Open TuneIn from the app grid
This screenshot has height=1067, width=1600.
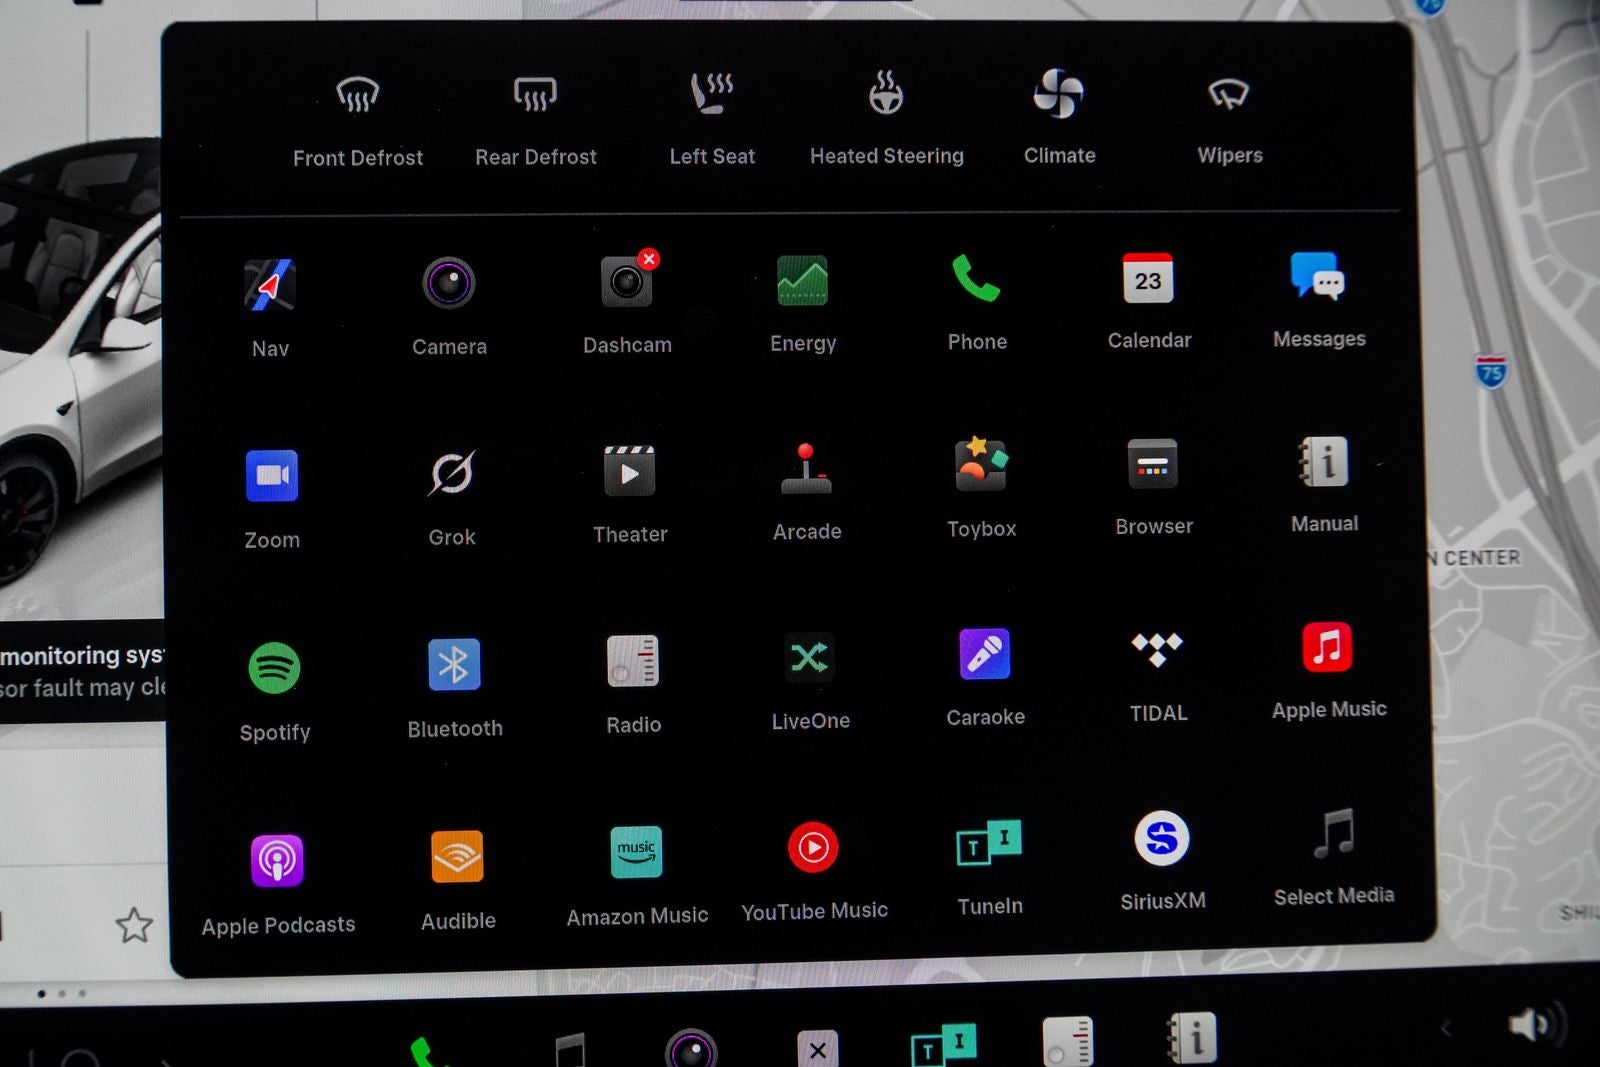(x=989, y=843)
